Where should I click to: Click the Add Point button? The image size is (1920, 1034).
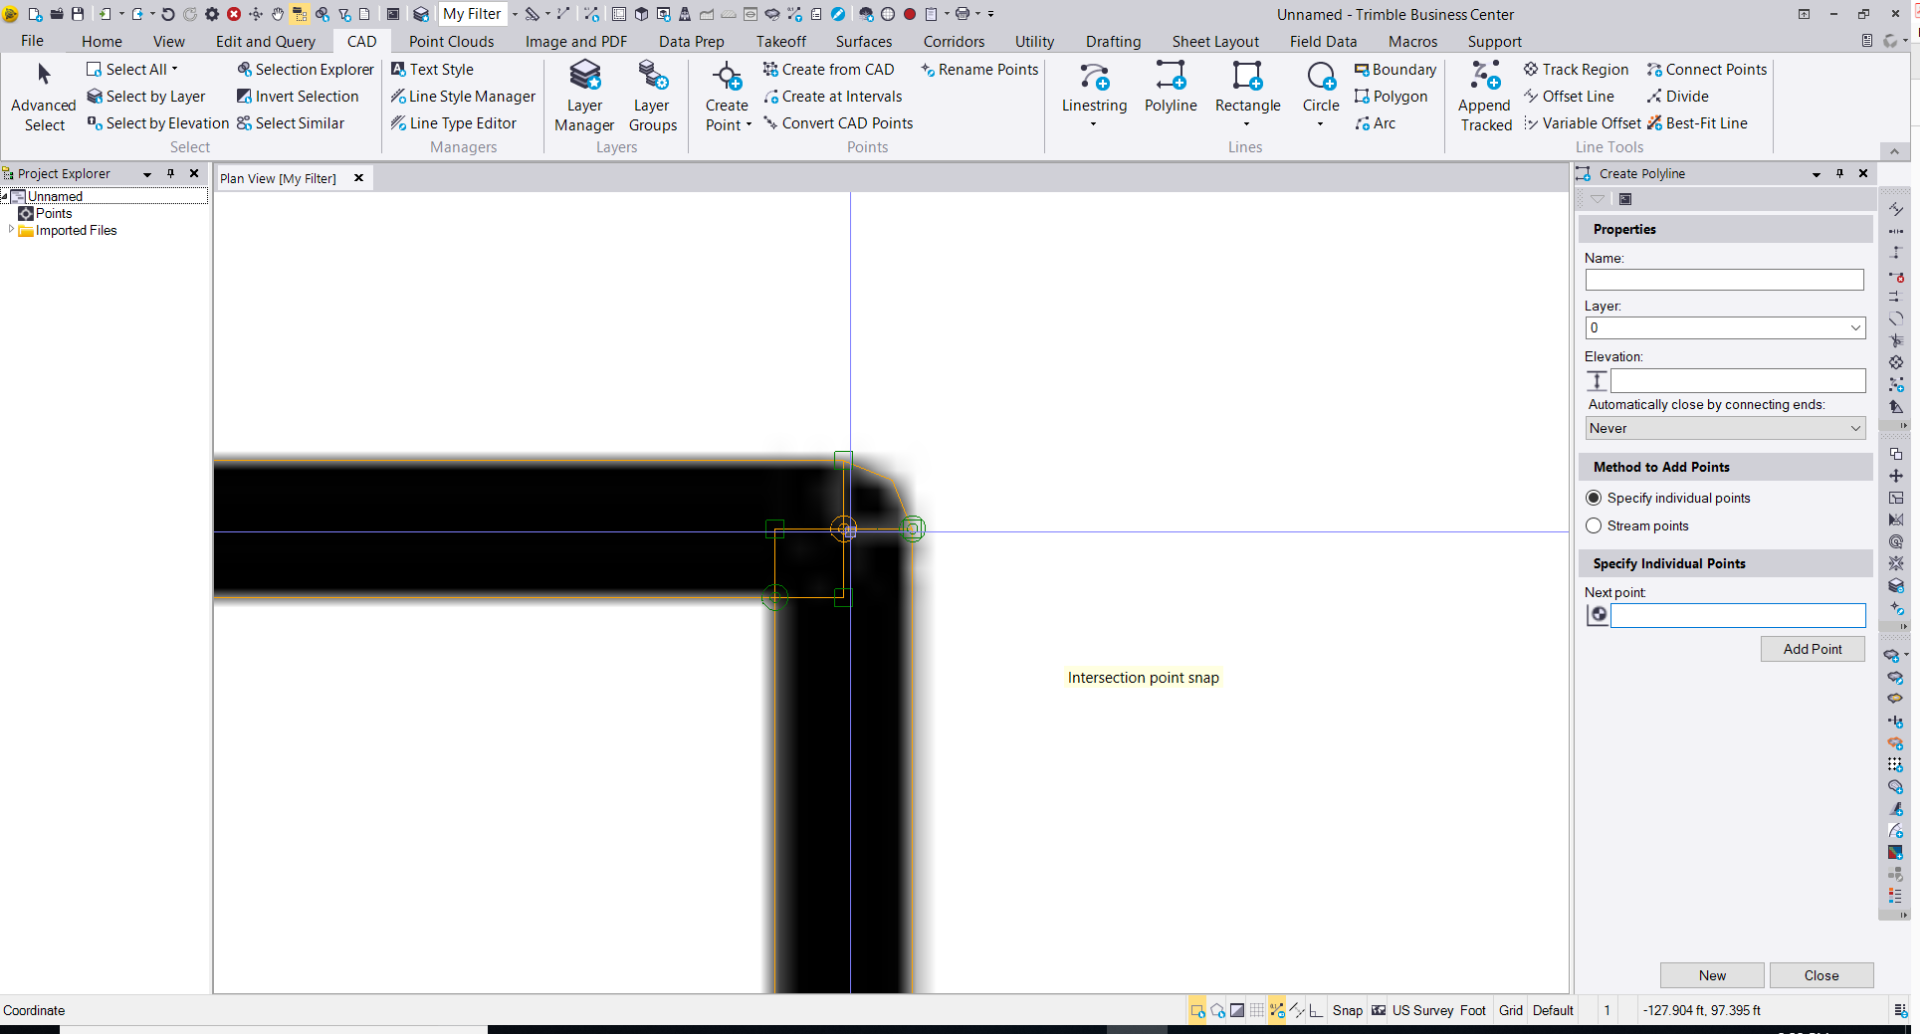pos(1812,649)
